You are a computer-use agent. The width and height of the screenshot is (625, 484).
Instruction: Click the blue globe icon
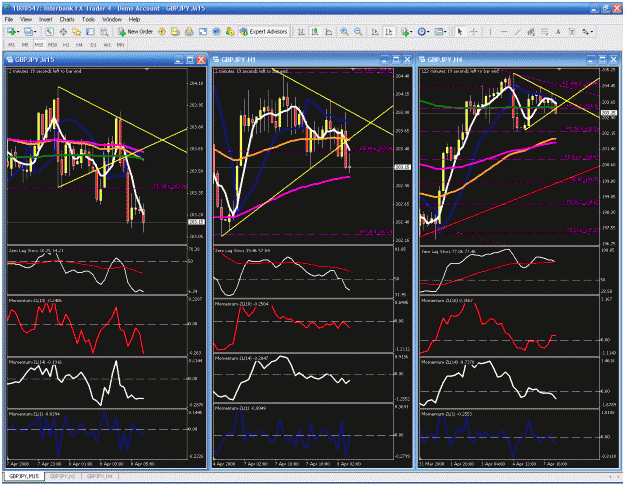click(216, 31)
